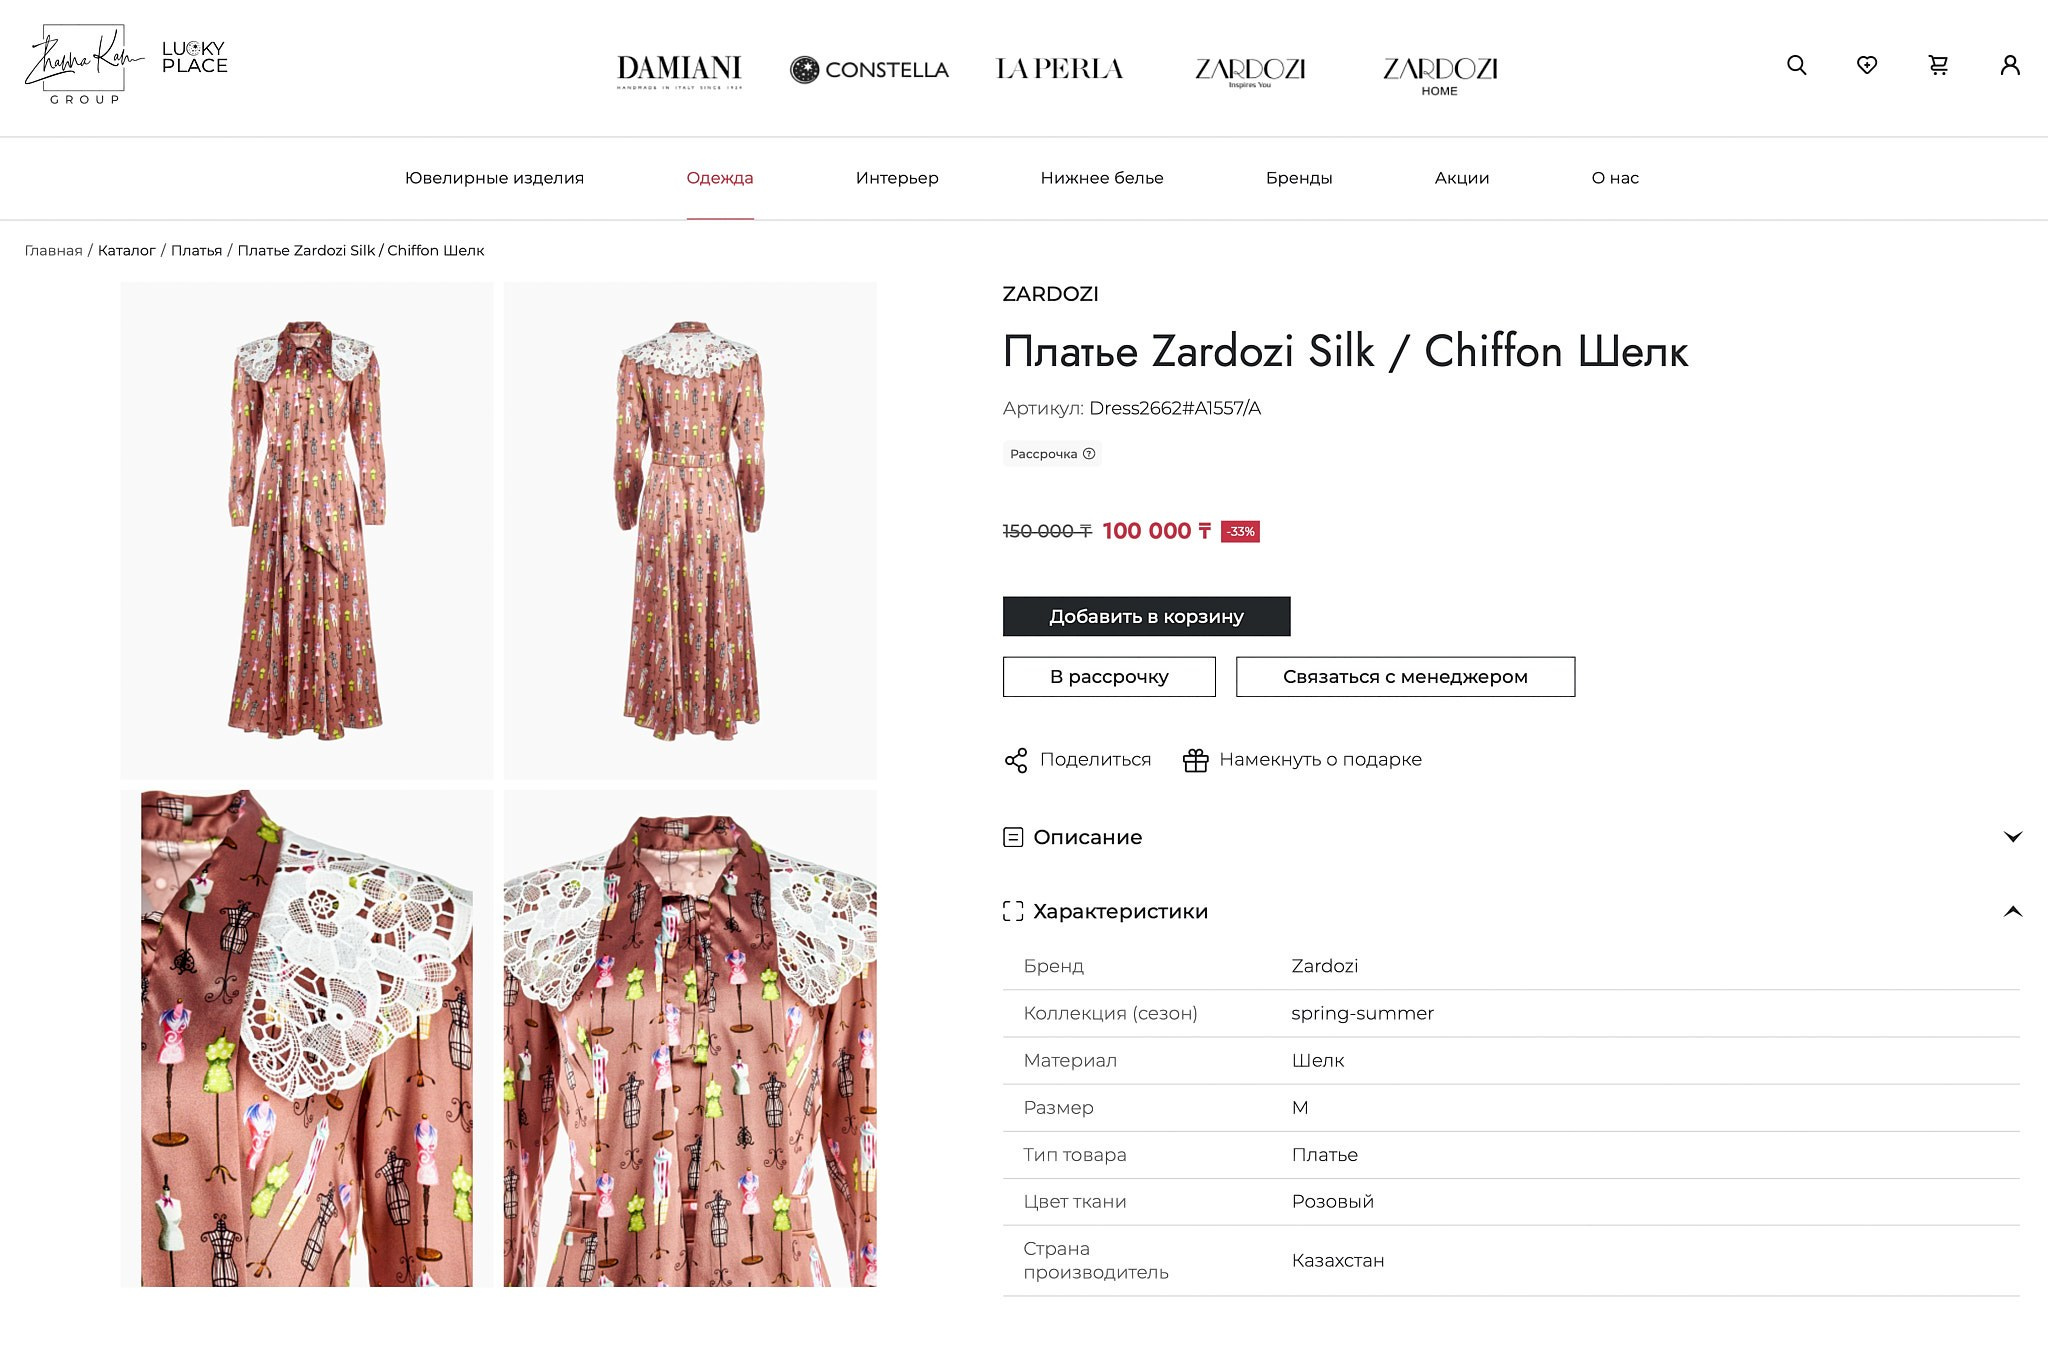The width and height of the screenshot is (2048, 1365).
Task: Open the shopping cart icon
Action: click(x=1938, y=66)
